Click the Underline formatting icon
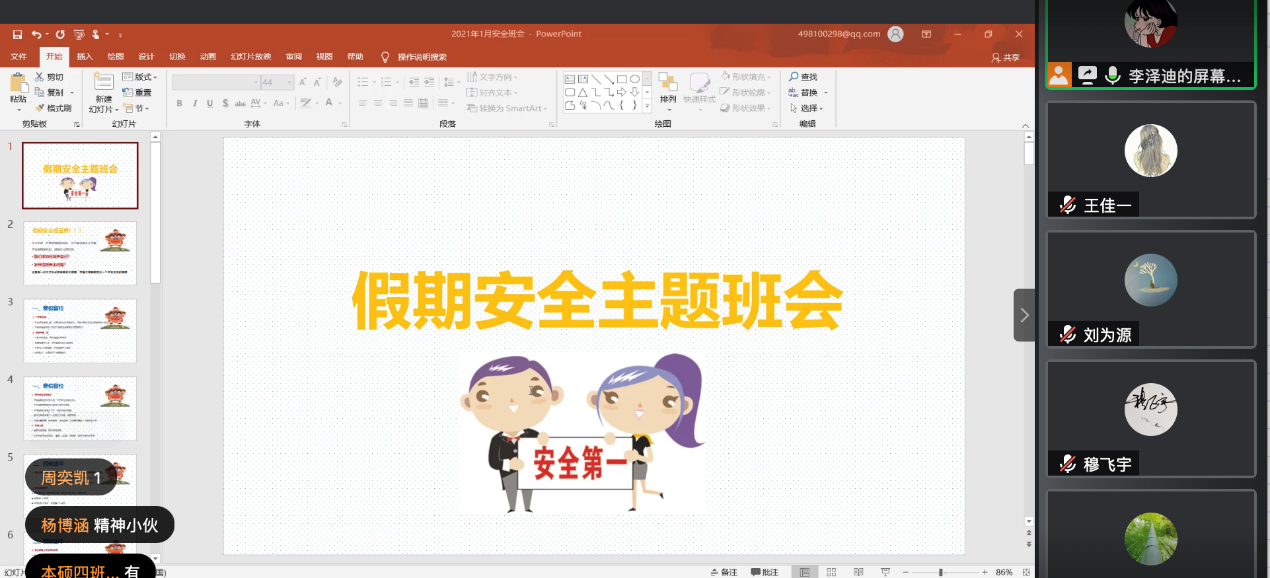Screen dimensions: 1270x578 (211, 103)
